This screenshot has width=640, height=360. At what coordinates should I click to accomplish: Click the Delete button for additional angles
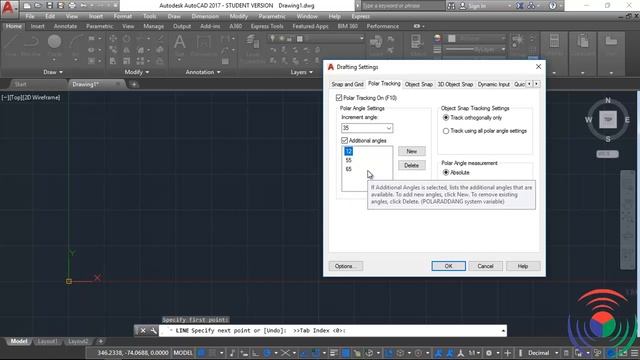[411, 165]
